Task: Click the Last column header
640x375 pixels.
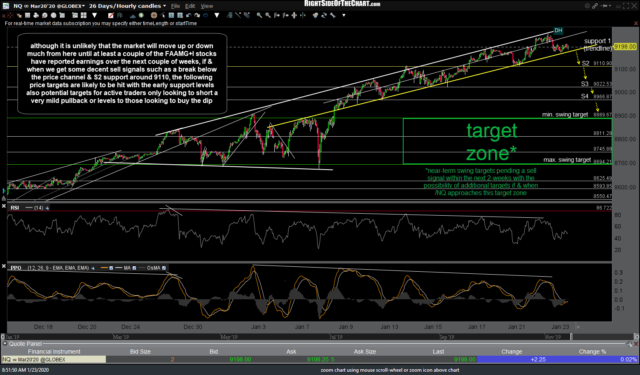Action: coord(438,351)
